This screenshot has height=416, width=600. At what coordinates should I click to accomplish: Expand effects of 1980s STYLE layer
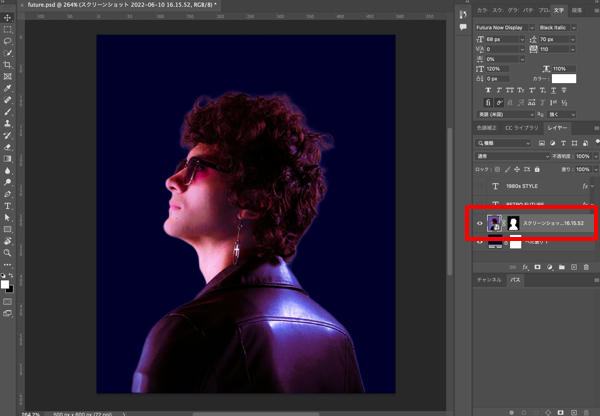click(x=592, y=186)
